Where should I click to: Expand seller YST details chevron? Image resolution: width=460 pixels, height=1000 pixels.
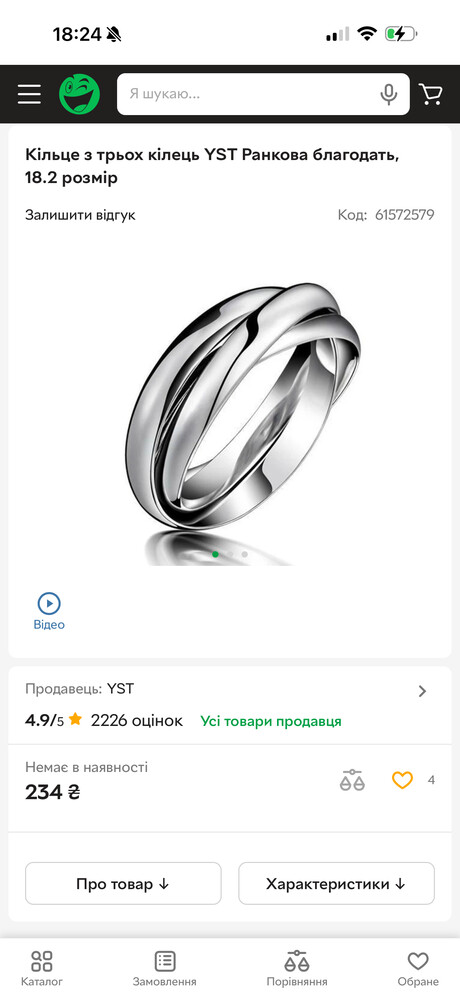point(422,691)
